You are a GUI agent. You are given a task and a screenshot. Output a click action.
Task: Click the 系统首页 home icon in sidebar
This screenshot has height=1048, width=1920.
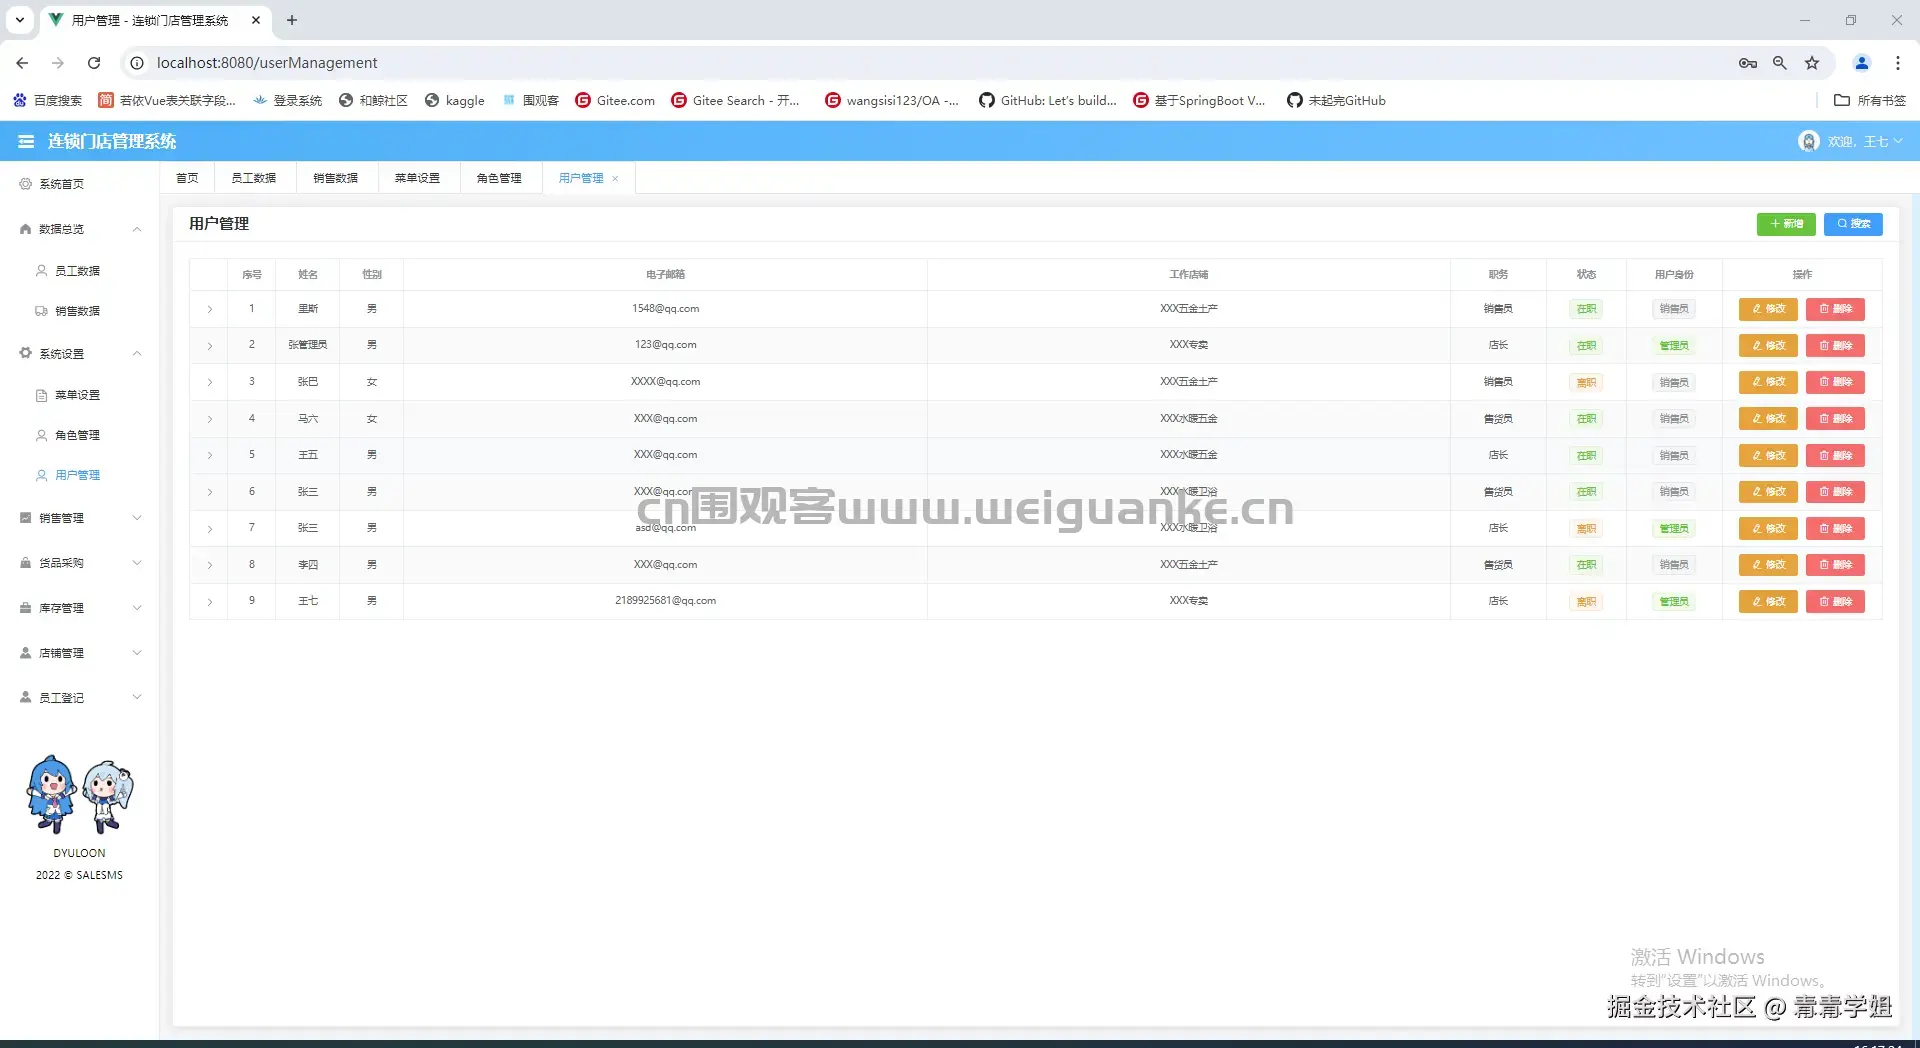click(26, 184)
